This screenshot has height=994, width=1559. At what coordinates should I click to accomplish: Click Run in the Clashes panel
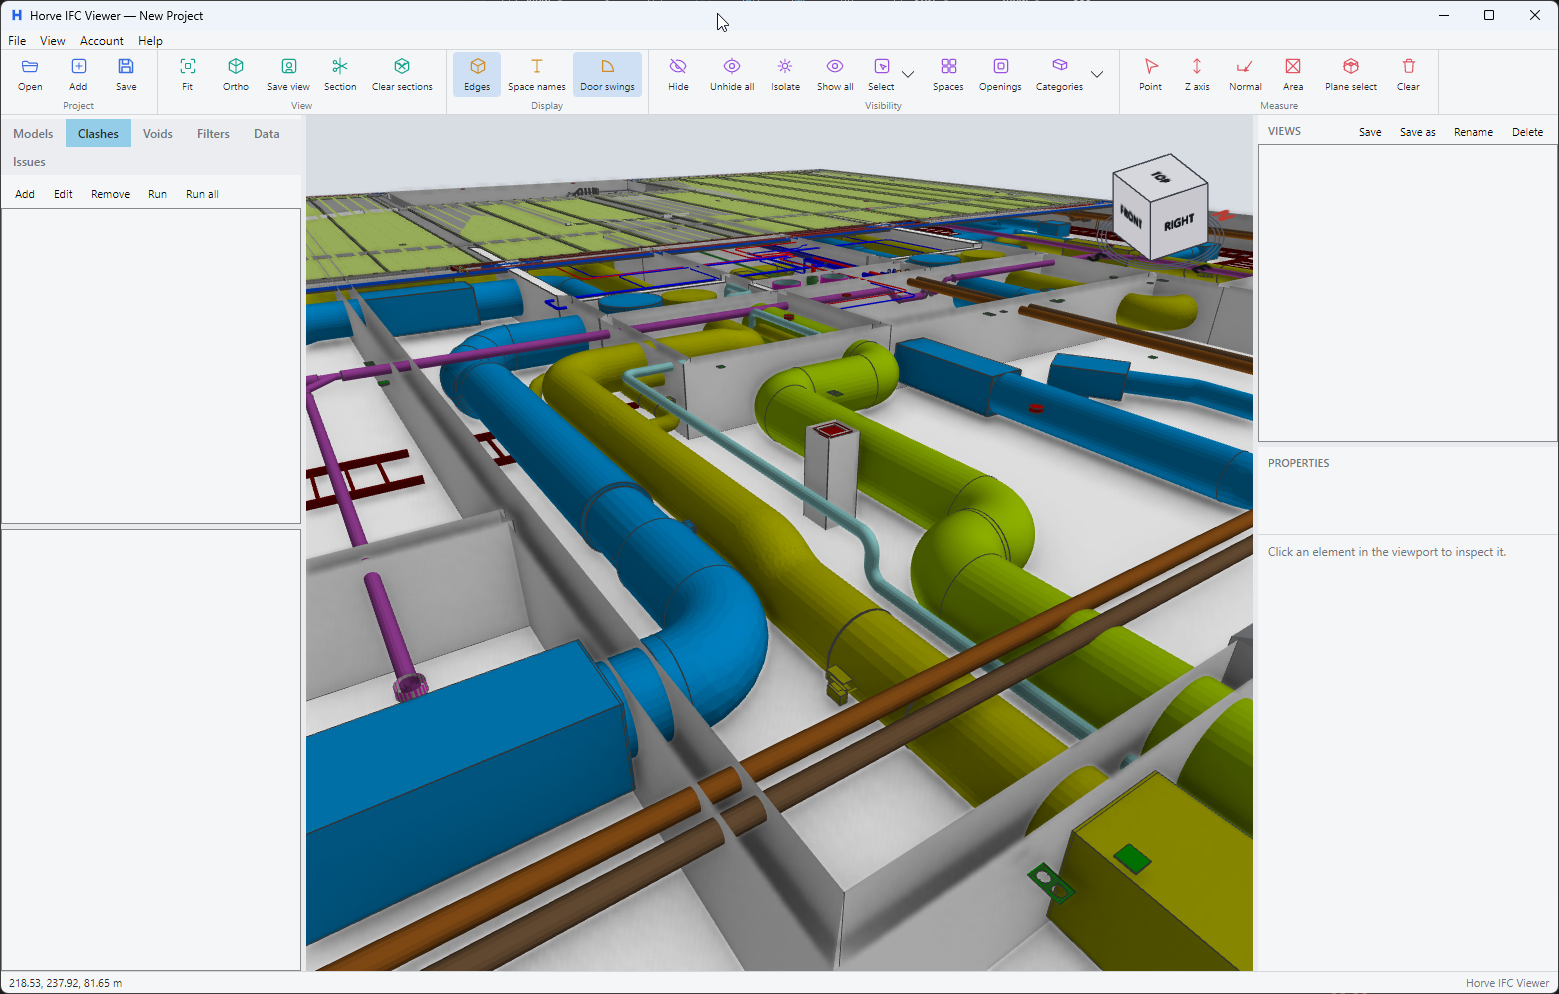(x=157, y=194)
